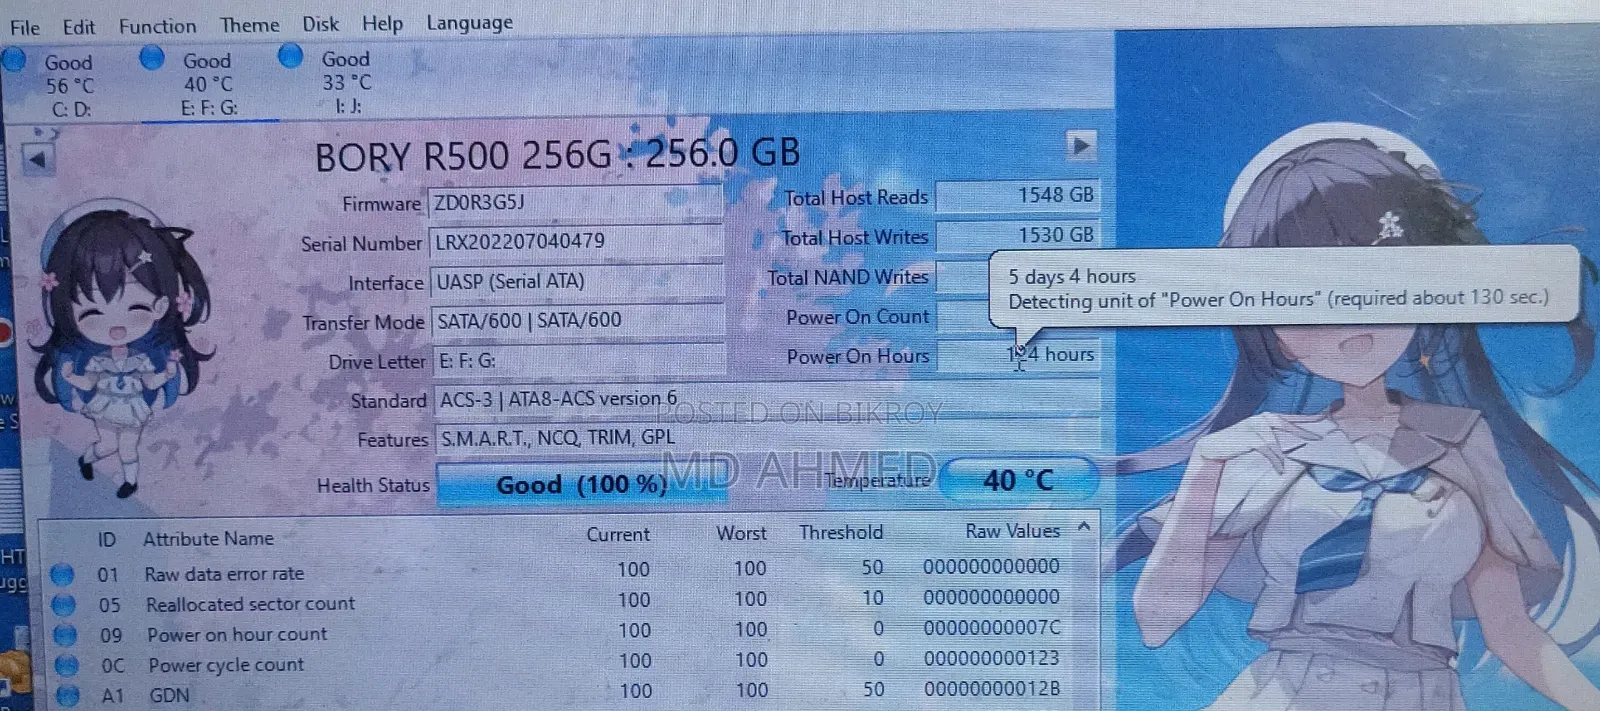Sort by Worst column header

tap(741, 534)
